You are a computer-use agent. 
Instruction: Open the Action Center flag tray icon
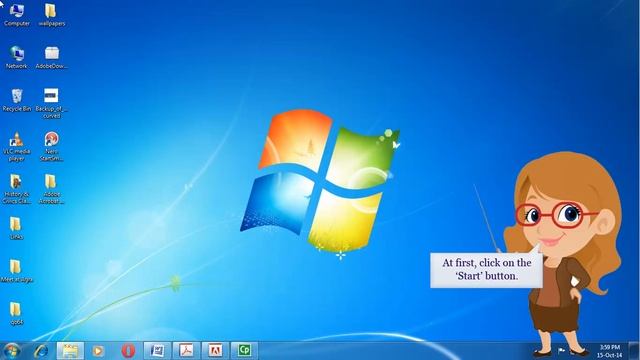pyautogui.click(x=561, y=351)
